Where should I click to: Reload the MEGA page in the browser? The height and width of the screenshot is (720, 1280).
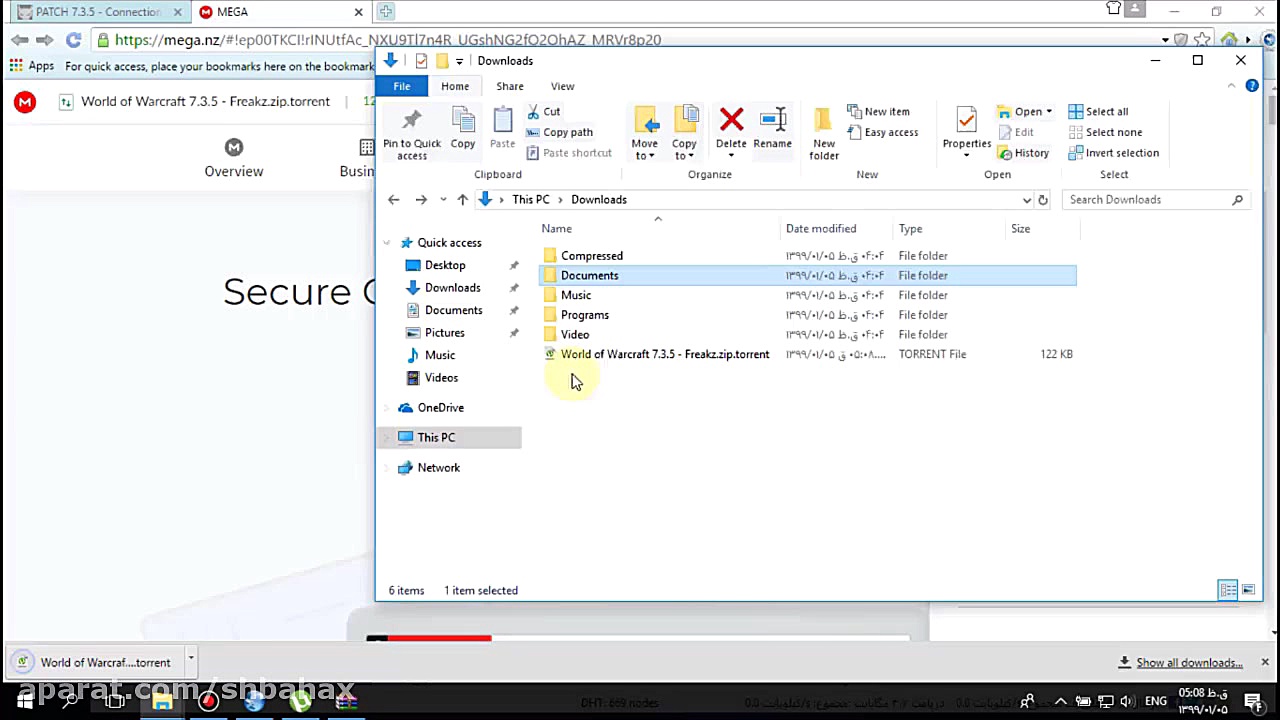point(73,40)
